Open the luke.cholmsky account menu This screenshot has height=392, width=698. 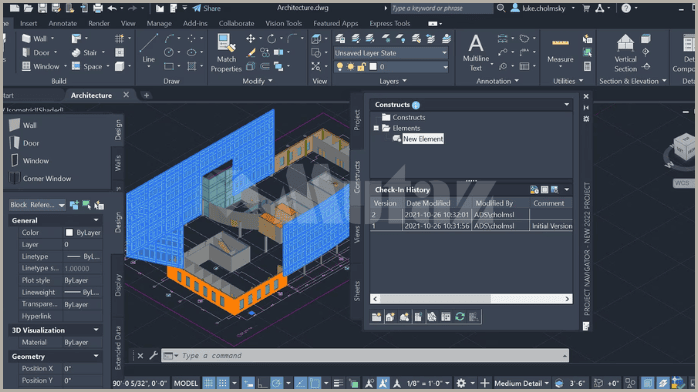[543, 8]
